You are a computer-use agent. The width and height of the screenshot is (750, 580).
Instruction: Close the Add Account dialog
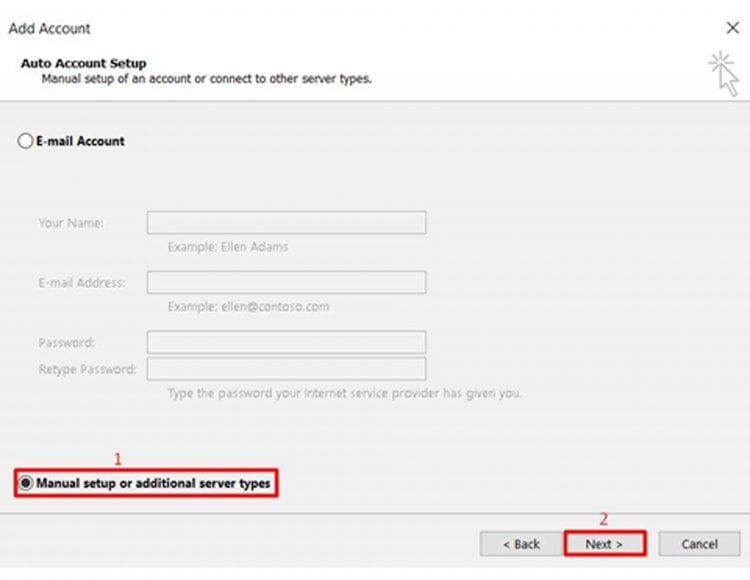click(732, 28)
